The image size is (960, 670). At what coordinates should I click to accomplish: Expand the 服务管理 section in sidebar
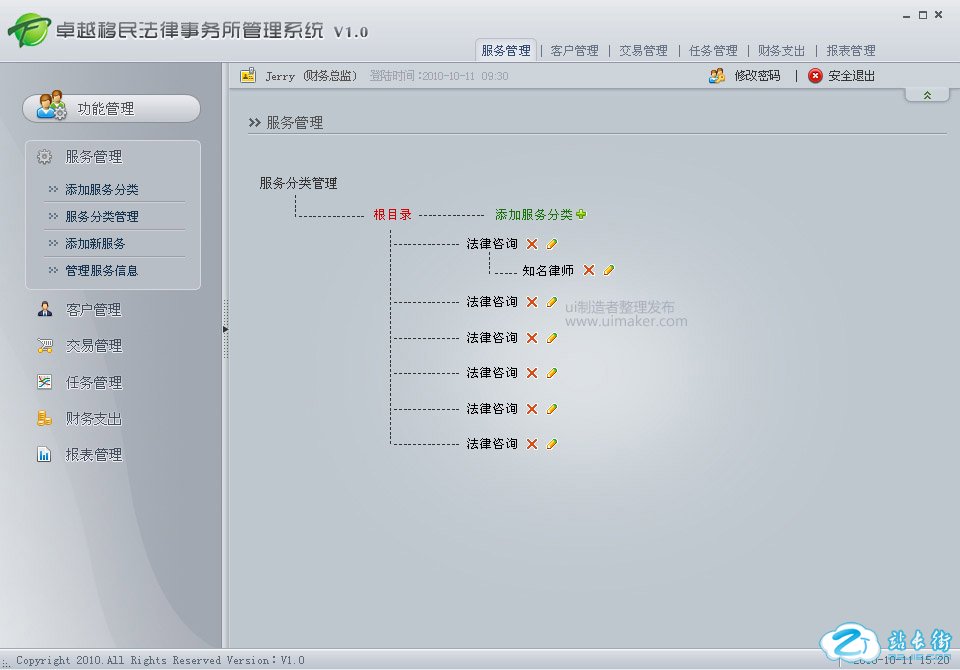click(x=93, y=157)
